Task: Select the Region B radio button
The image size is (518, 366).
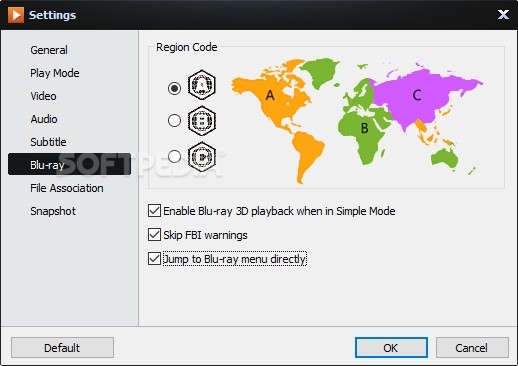Action: click(x=174, y=120)
